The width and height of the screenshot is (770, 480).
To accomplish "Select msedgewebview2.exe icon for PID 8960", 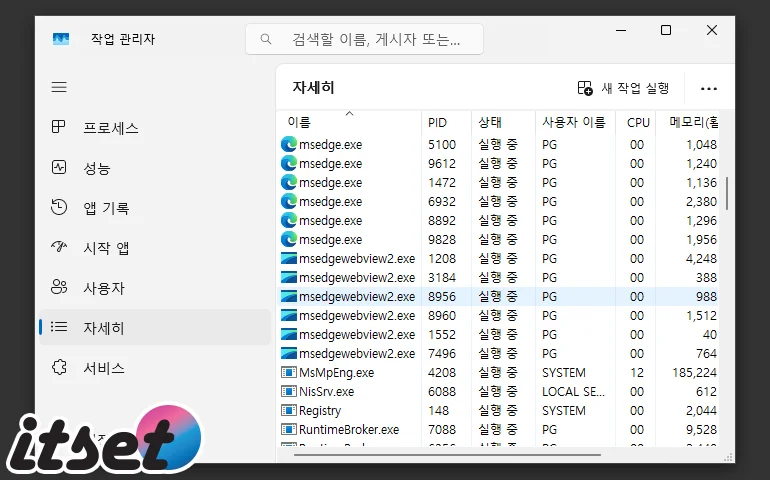I will [x=289, y=315].
